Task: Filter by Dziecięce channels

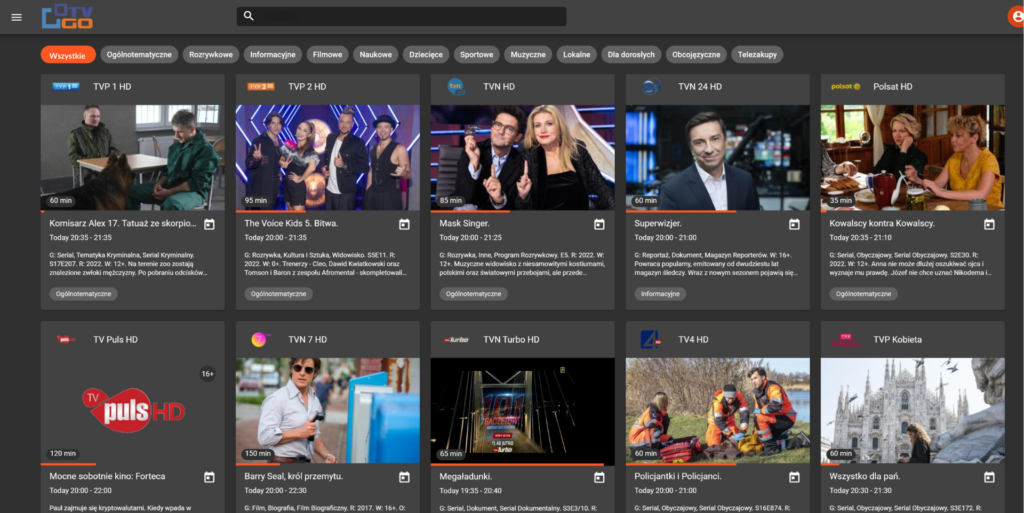Action: [x=426, y=55]
